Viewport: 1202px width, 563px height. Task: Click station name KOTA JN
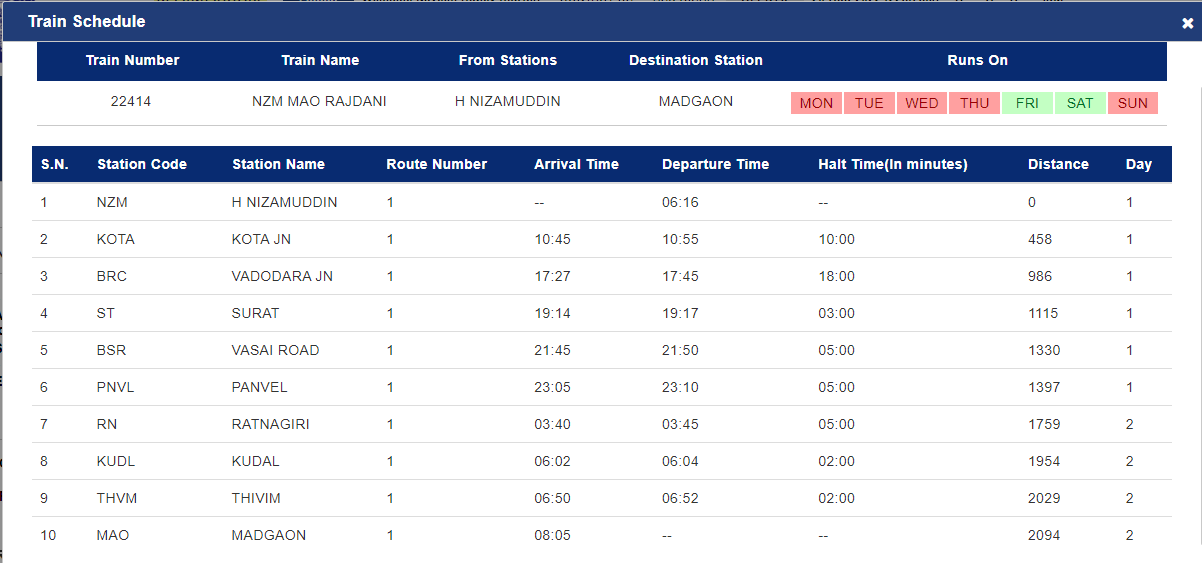pyautogui.click(x=261, y=239)
